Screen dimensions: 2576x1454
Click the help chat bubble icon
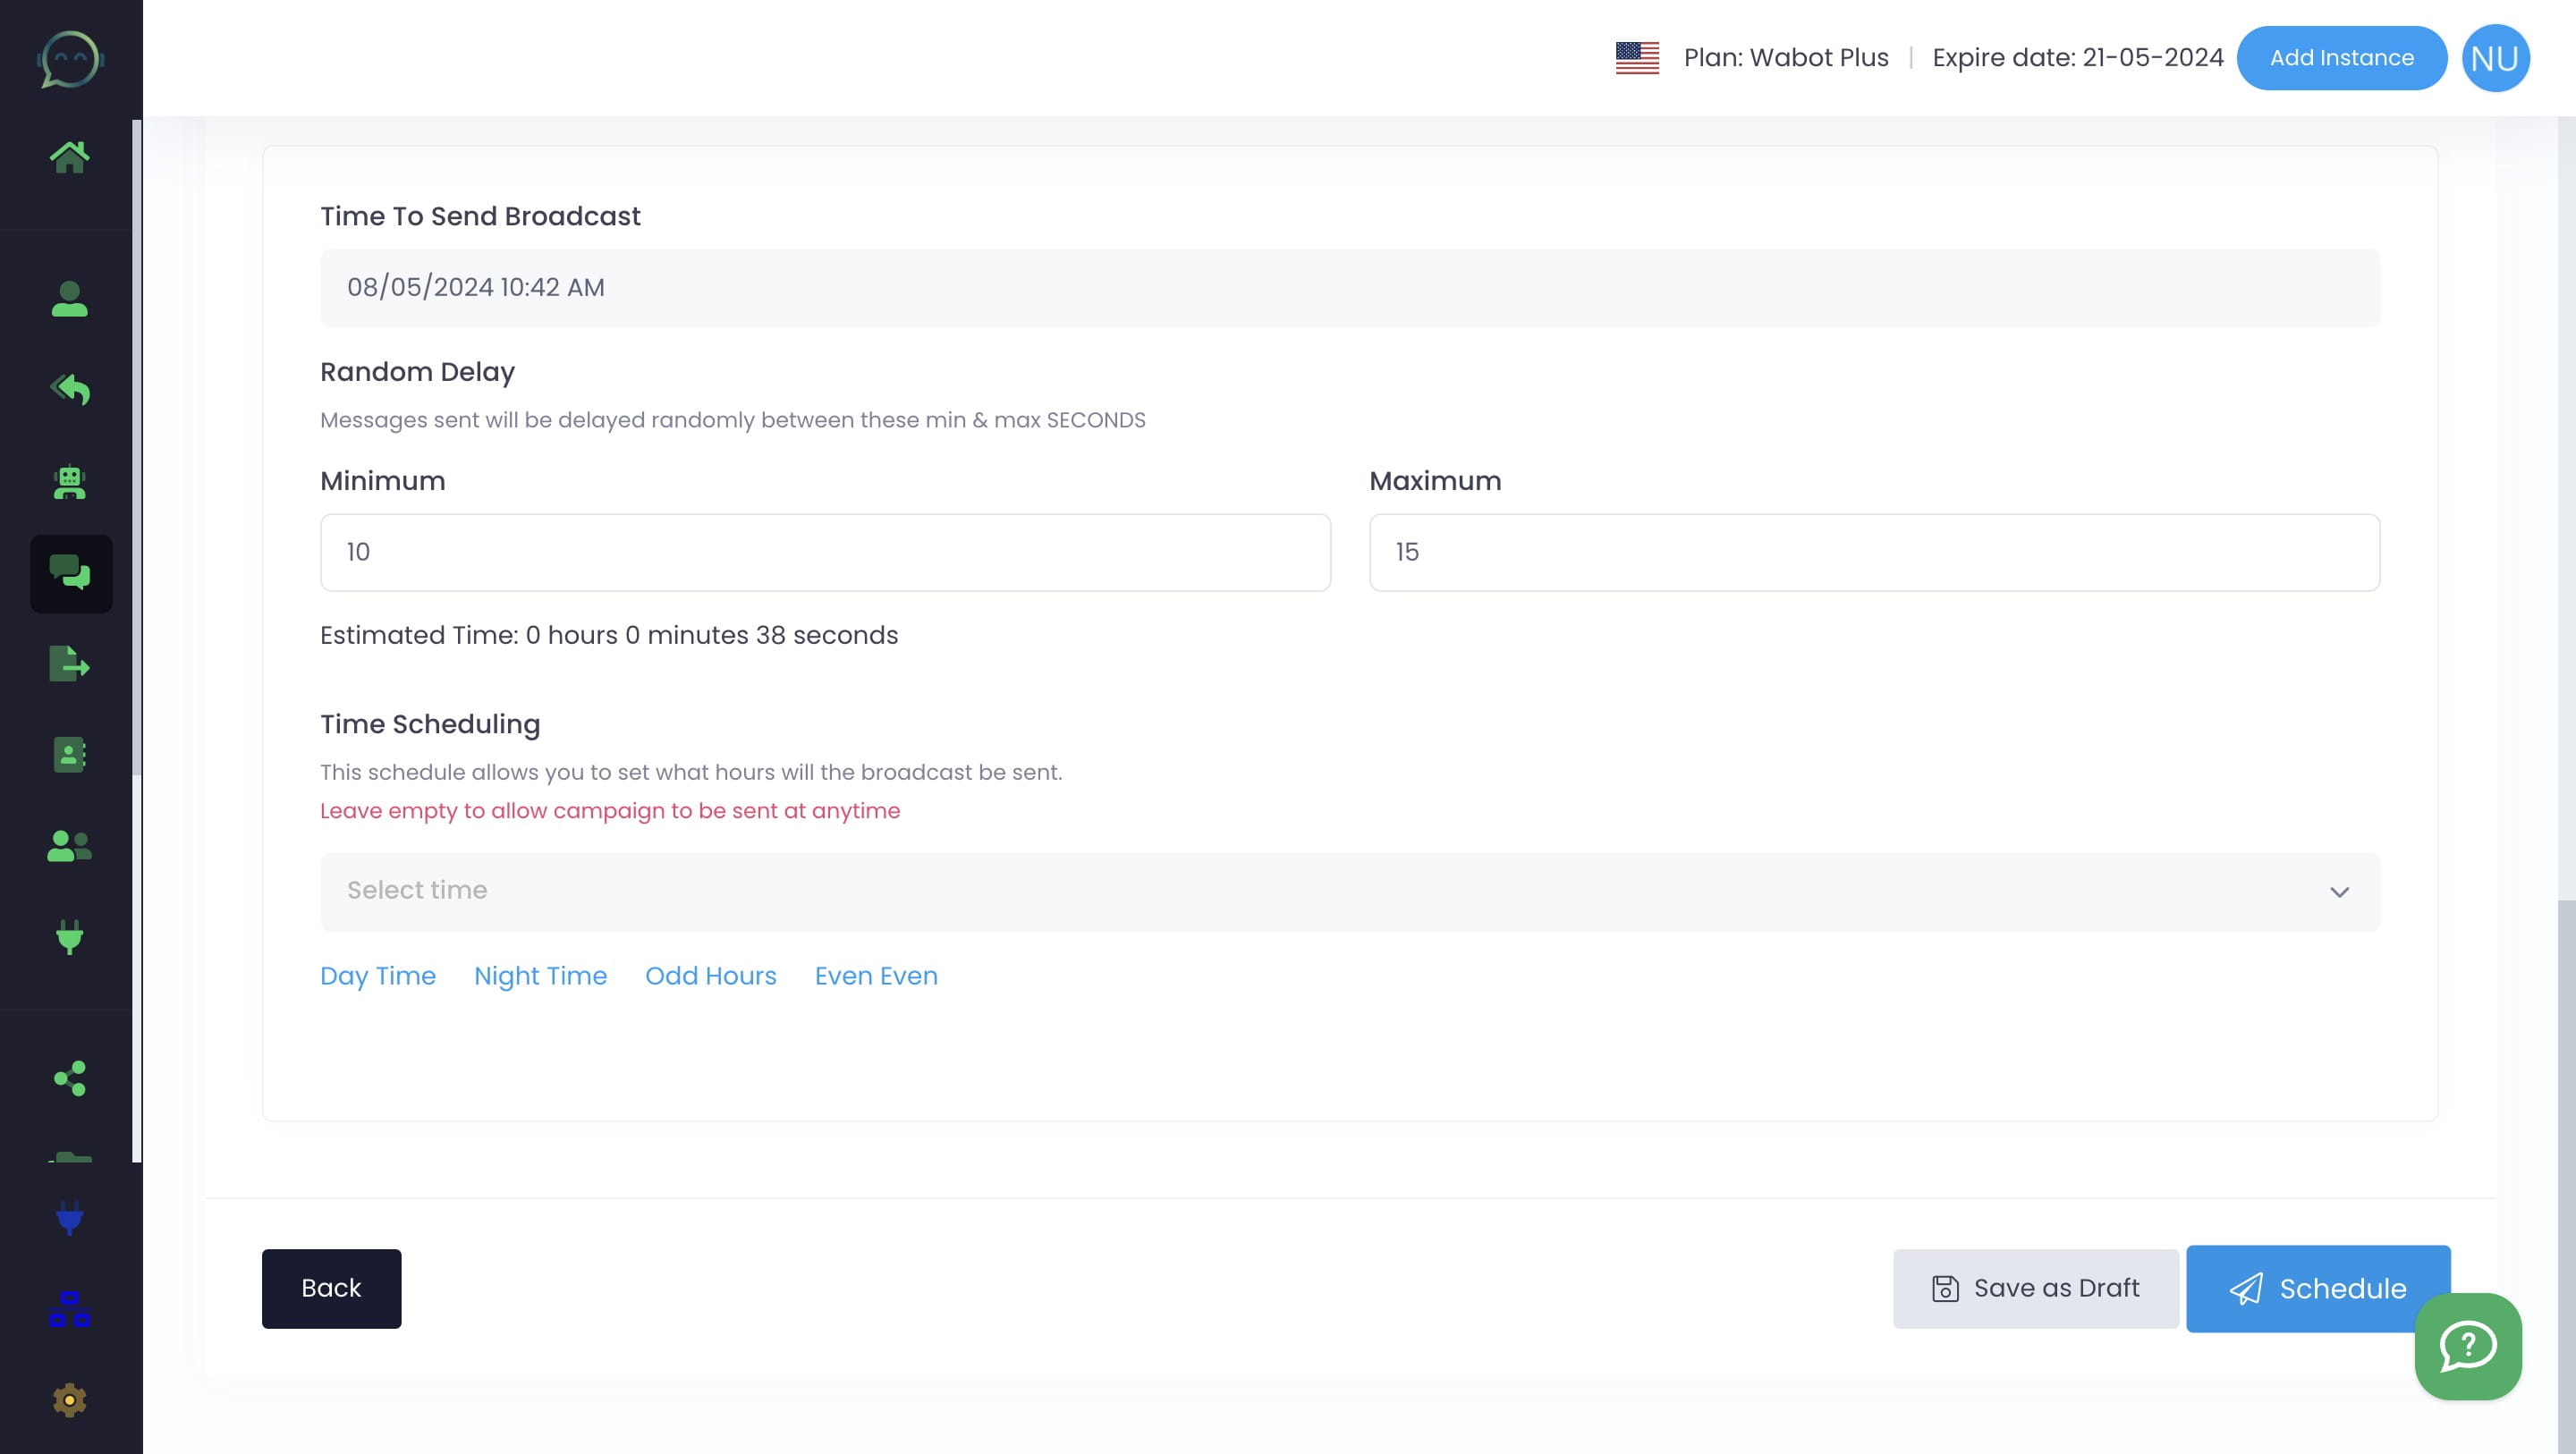pyautogui.click(x=2468, y=1346)
